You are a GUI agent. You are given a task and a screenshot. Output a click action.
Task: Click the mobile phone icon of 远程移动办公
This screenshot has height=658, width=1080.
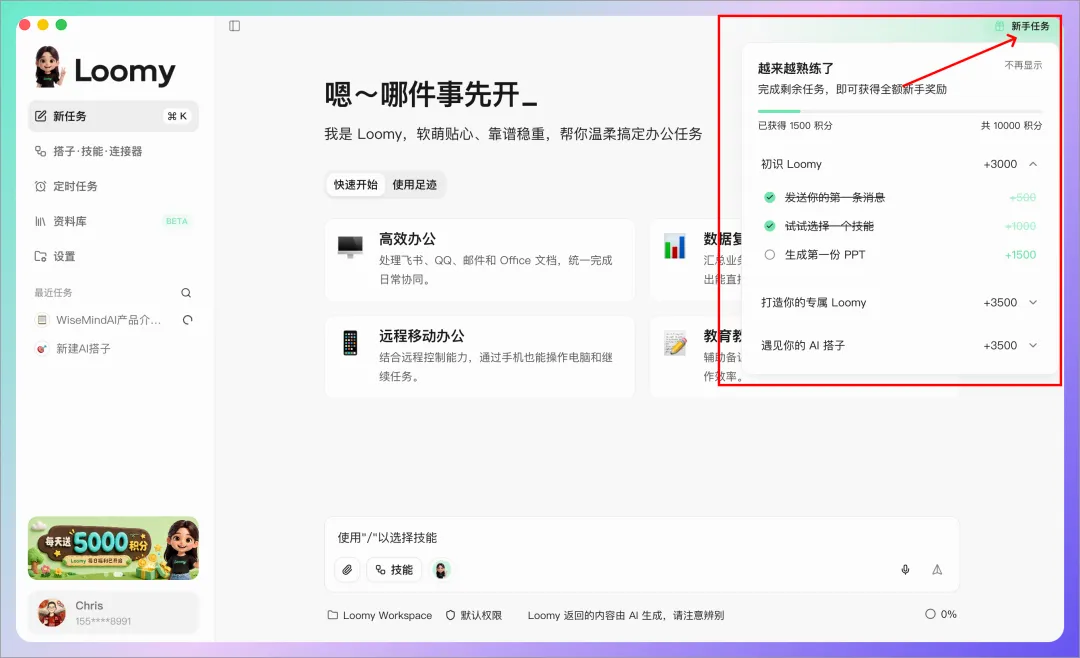pyautogui.click(x=350, y=342)
